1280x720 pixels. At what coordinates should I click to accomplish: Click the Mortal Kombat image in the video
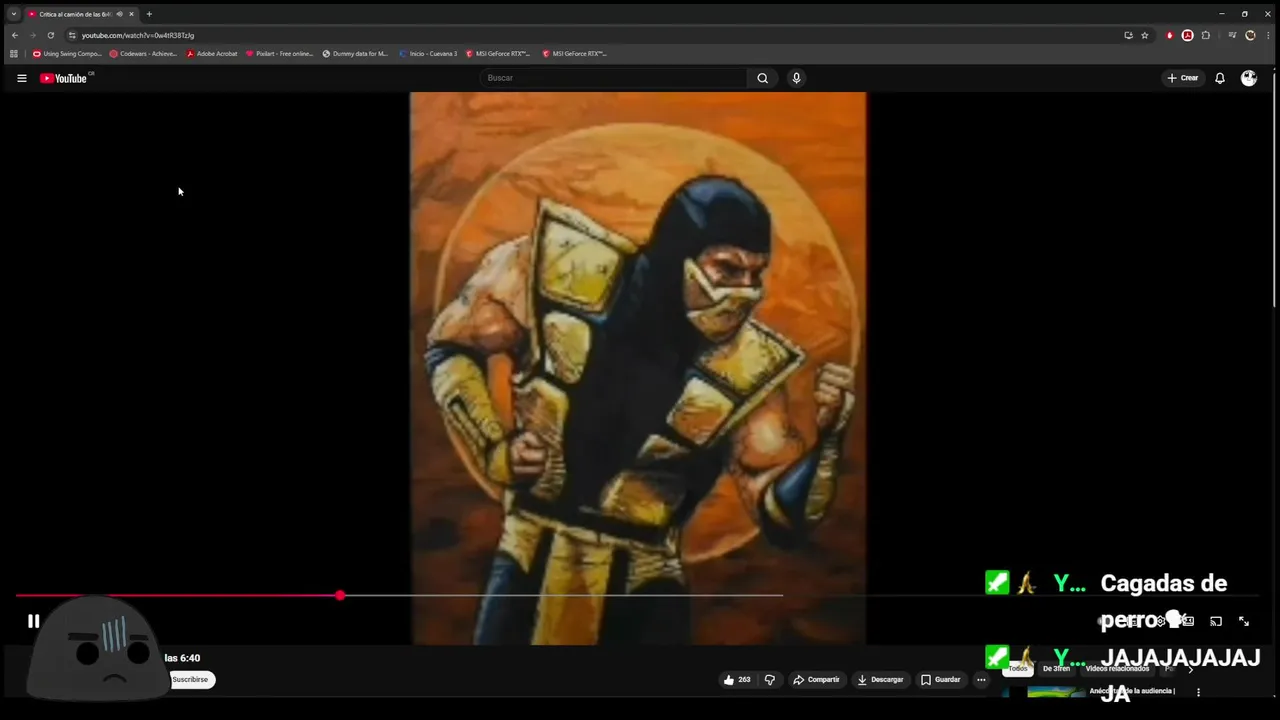coord(638,368)
